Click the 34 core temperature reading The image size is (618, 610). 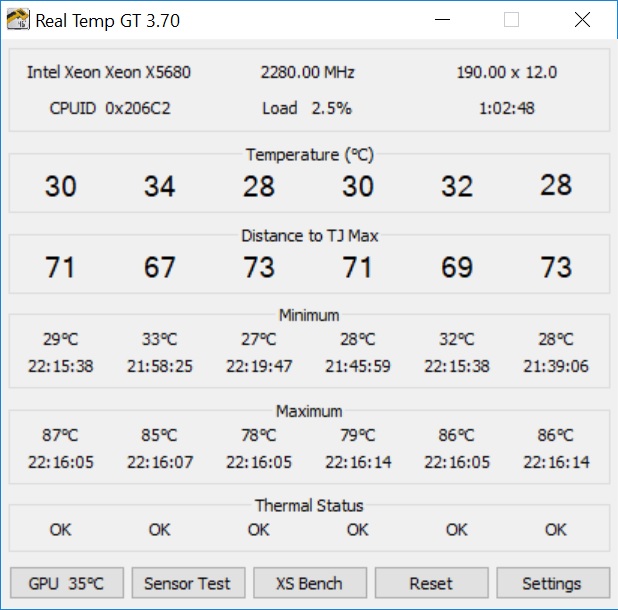click(x=159, y=187)
